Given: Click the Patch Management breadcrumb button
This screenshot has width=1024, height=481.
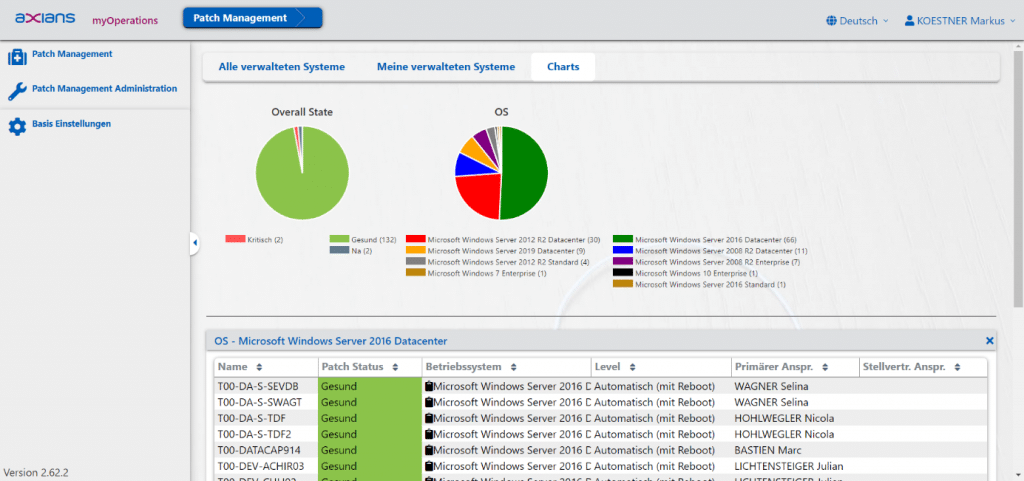Looking at the screenshot, I should click(251, 17).
